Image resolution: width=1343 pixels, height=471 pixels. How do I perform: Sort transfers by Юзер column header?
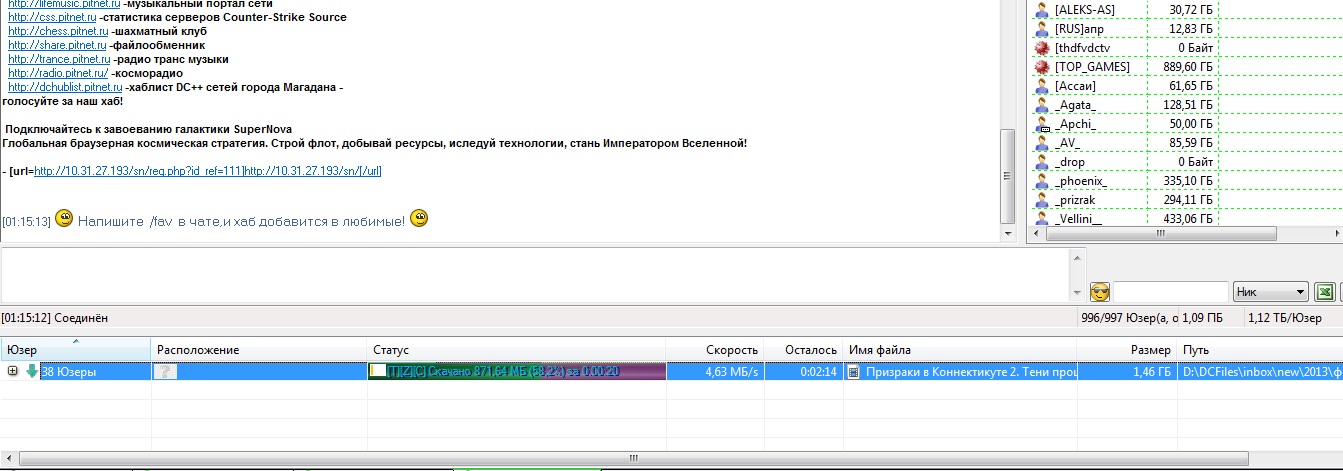click(x=75, y=350)
